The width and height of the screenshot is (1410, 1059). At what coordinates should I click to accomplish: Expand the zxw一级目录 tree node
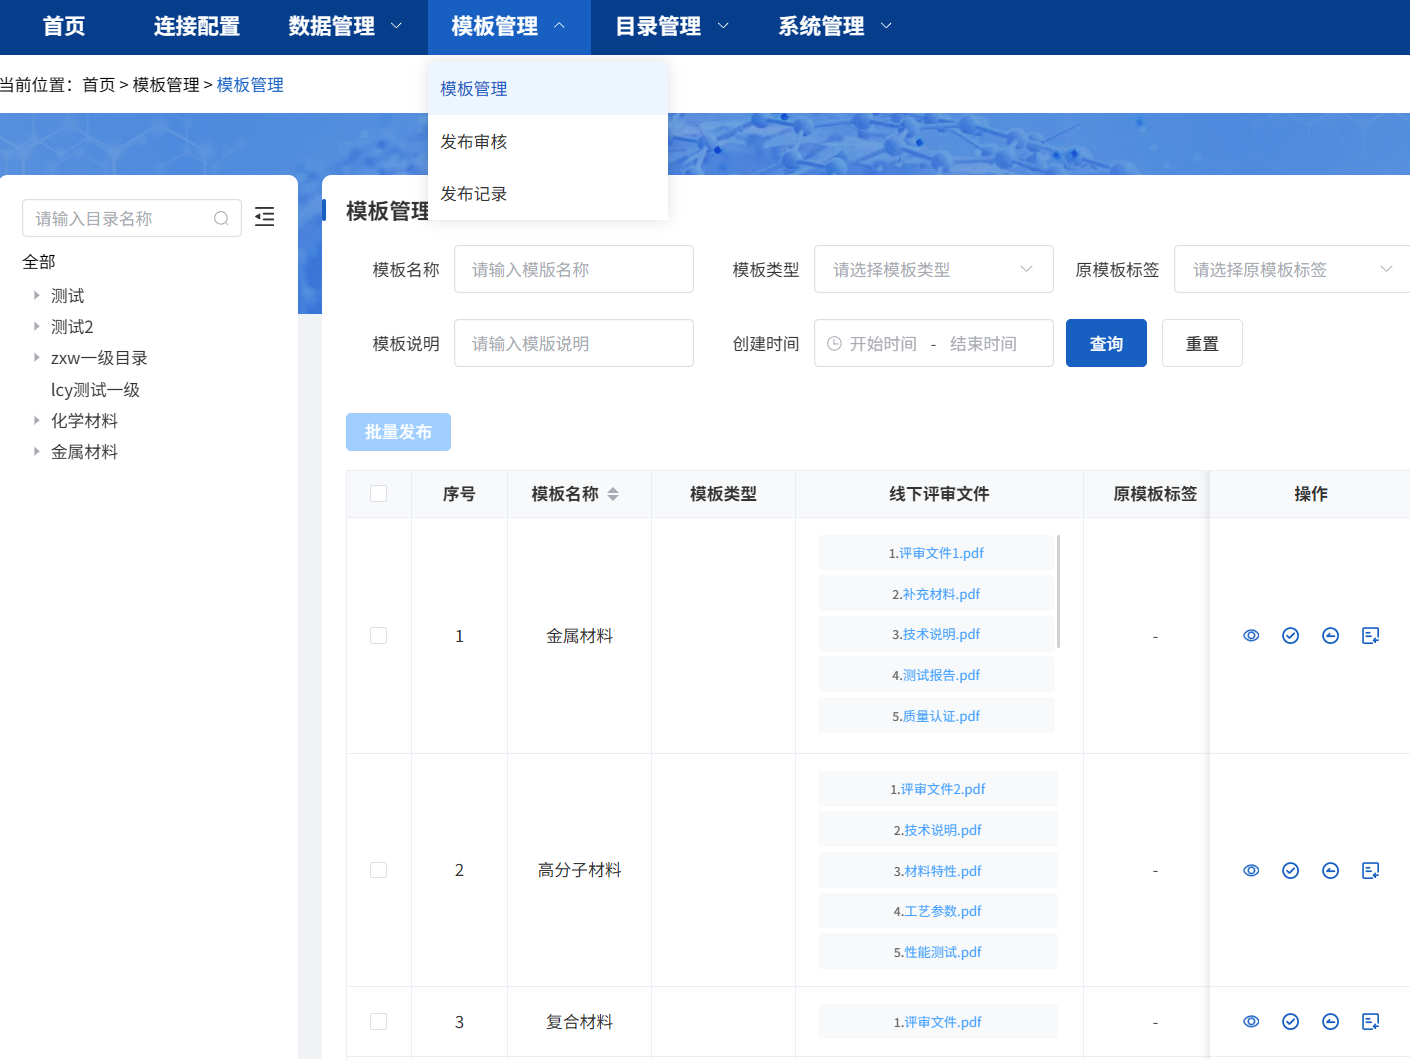point(37,358)
